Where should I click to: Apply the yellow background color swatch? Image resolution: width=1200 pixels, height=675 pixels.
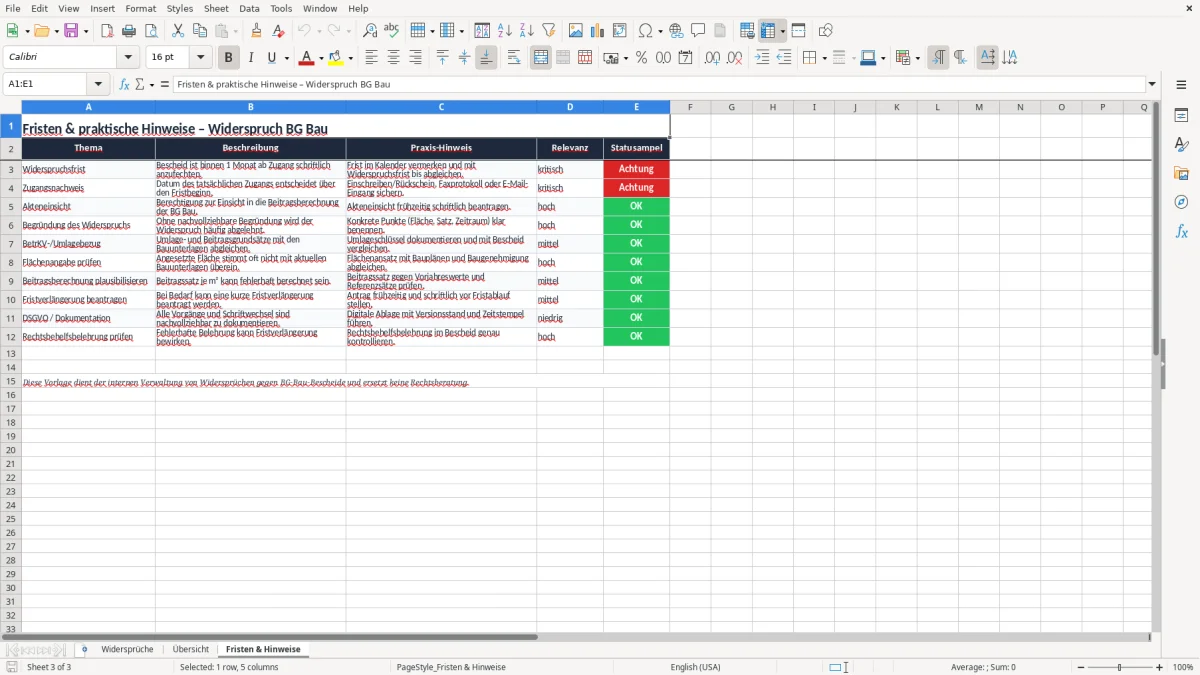(336, 58)
